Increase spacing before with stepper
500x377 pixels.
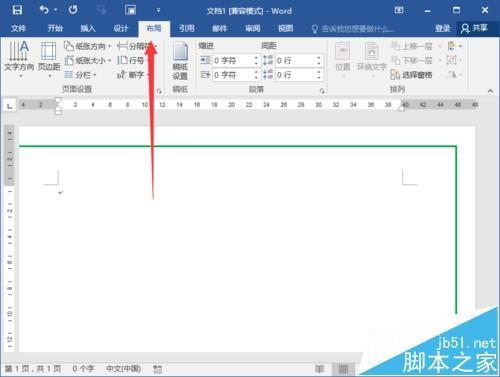(x=319, y=58)
